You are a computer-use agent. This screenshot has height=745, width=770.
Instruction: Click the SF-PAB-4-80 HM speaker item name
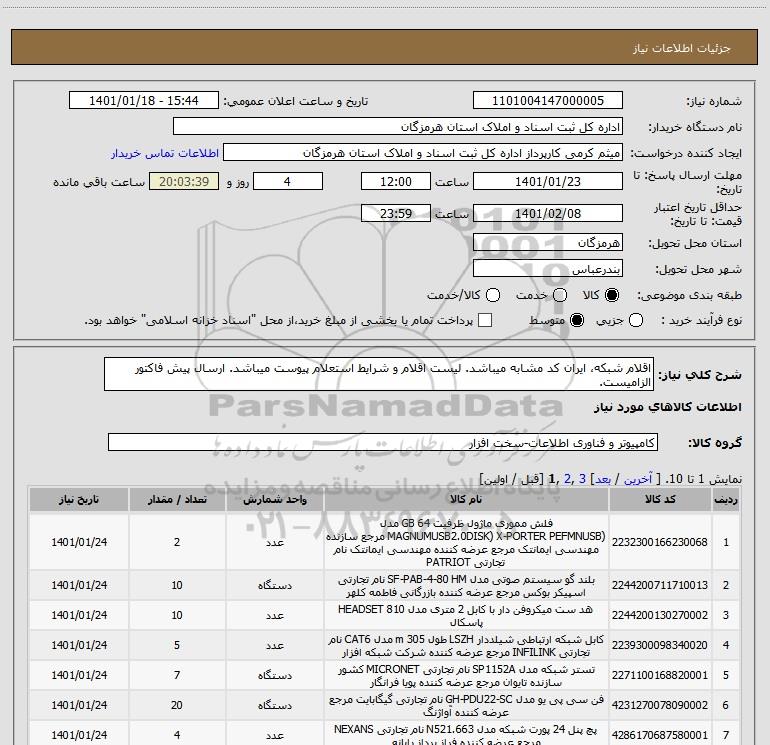466,586
